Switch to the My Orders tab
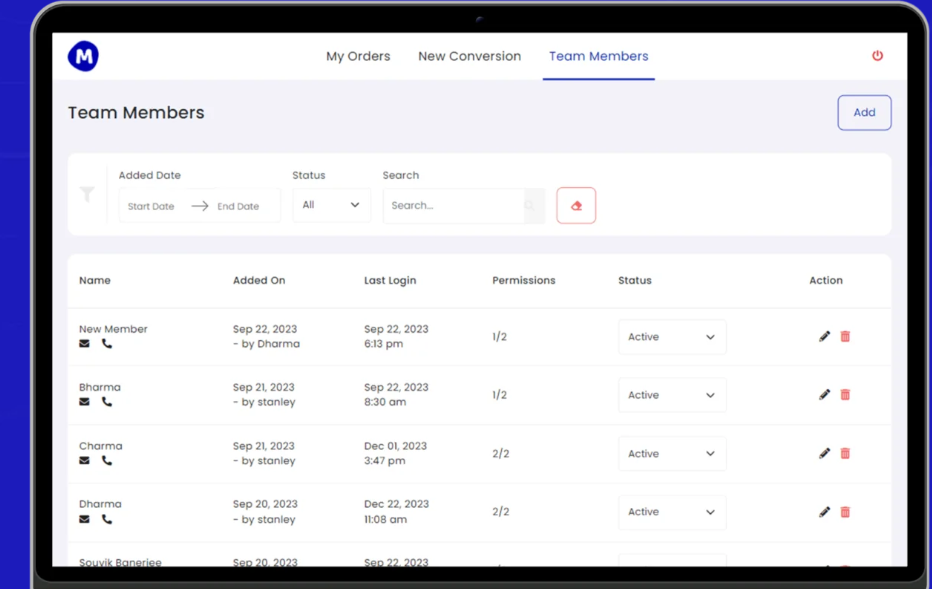 358,56
